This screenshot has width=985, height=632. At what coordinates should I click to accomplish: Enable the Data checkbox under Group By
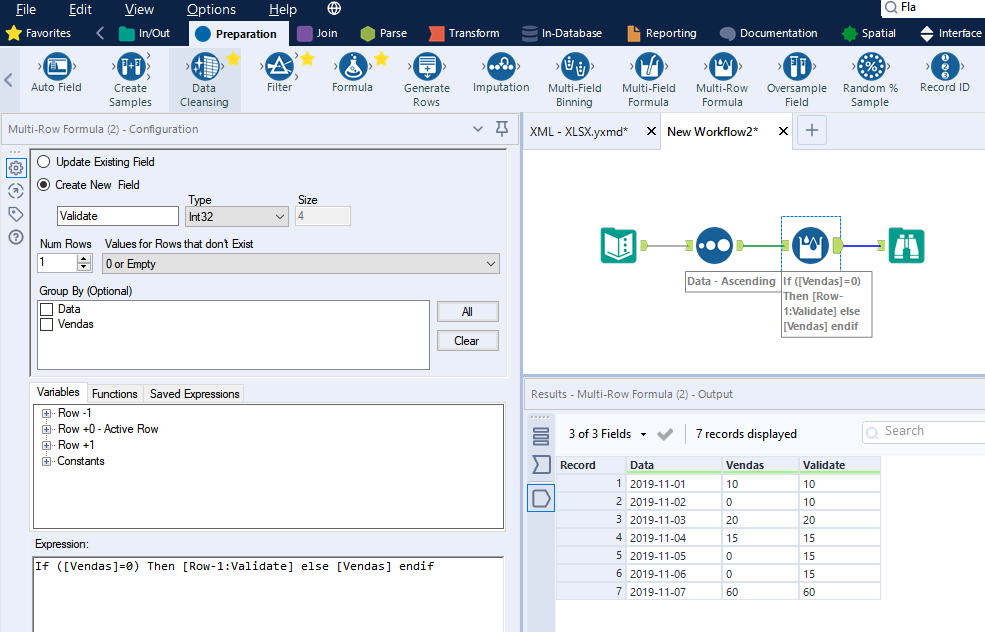(x=45, y=309)
